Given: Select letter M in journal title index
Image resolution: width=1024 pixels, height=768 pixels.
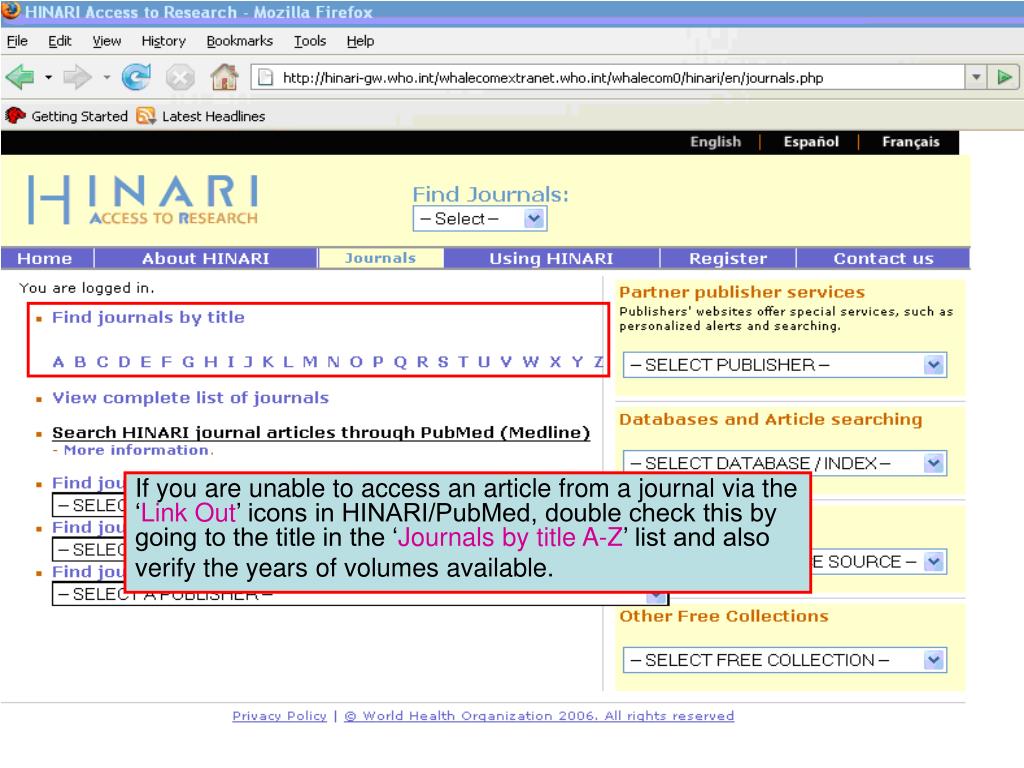Looking at the screenshot, I should pyautogui.click(x=310, y=362).
